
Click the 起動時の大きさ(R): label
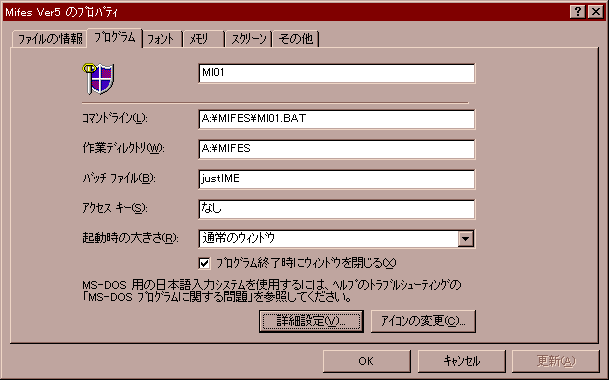pos(130,237)
